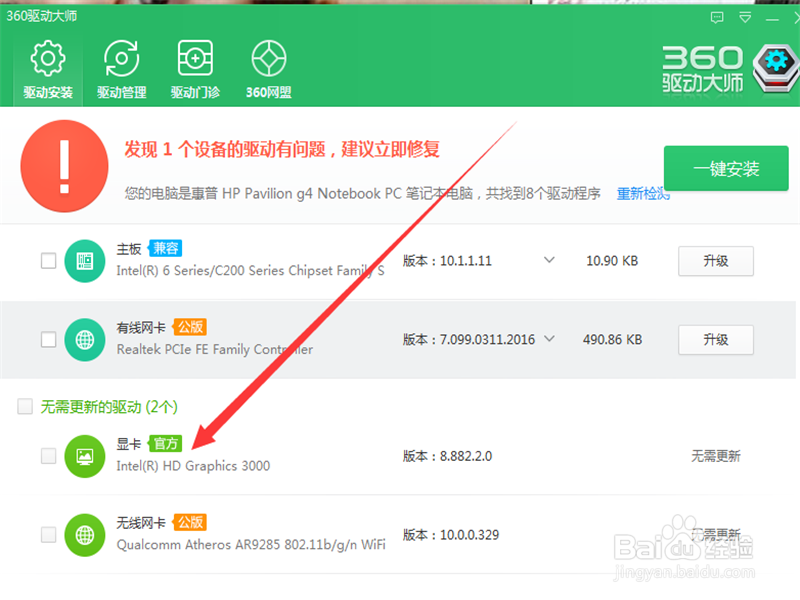The height and width of the screenshot is (600, 800).
Task: Click the feedback chat icon in title bar
Action: 717,18
